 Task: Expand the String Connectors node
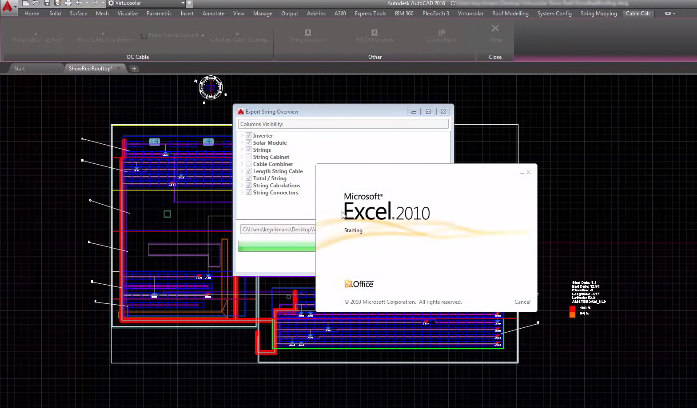point(242,192)
